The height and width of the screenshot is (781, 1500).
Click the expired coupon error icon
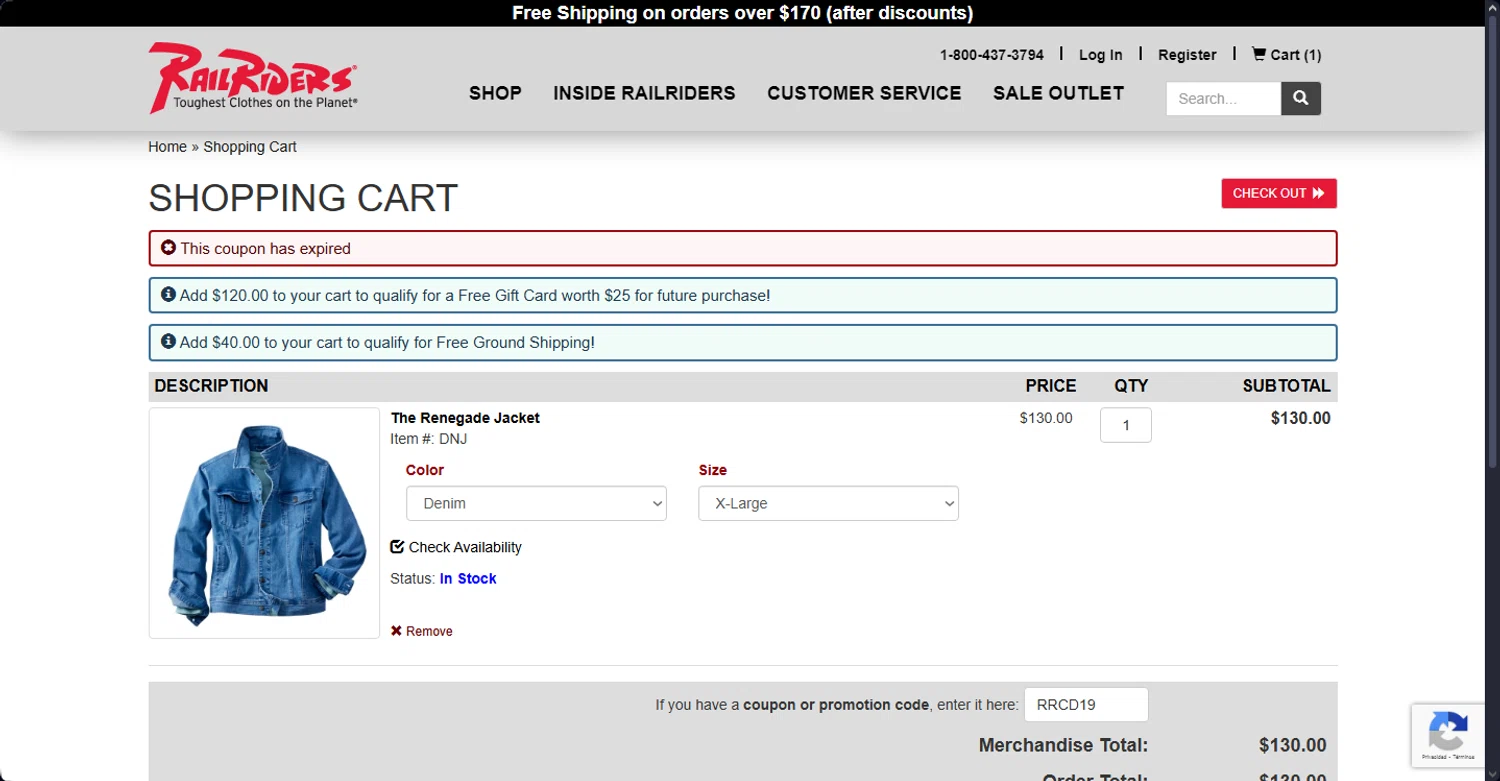coord(168,247)
